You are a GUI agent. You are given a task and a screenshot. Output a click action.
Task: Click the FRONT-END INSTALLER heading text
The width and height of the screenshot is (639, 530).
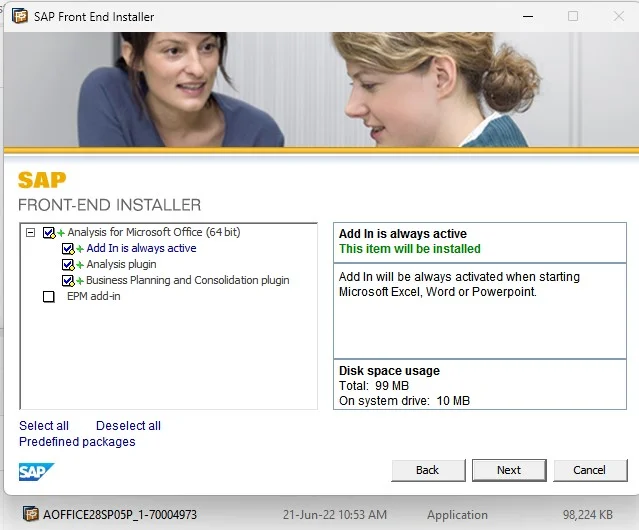point(110,205)
